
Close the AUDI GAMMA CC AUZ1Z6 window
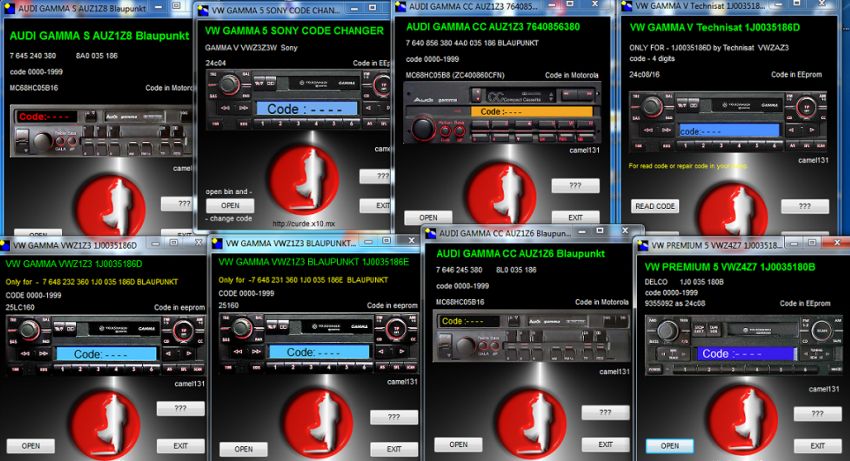click(x=624, y=231)
